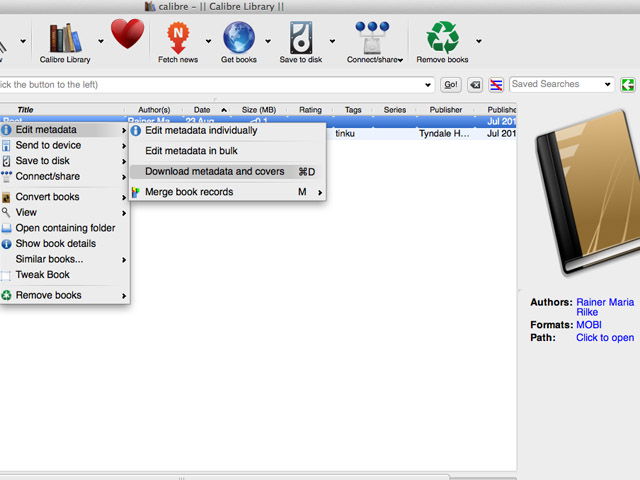Open Similar books... submenu
Image resolution: width=640 pixels, height=480 pixels.
point(64,259)
